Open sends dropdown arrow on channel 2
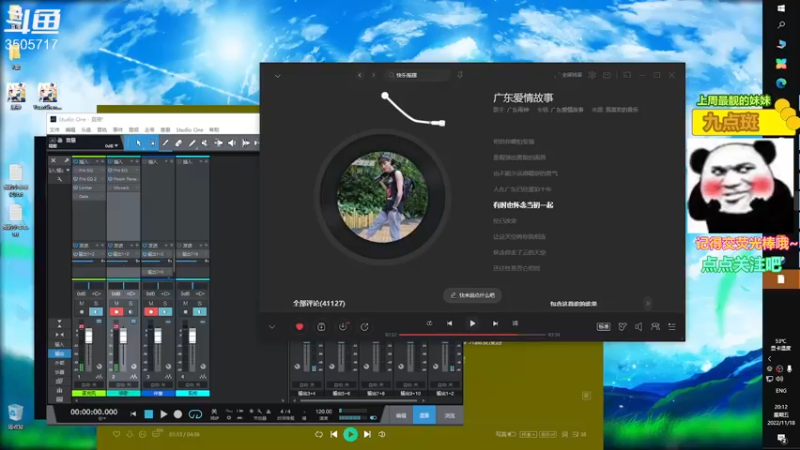 click(x=132, y=246)
